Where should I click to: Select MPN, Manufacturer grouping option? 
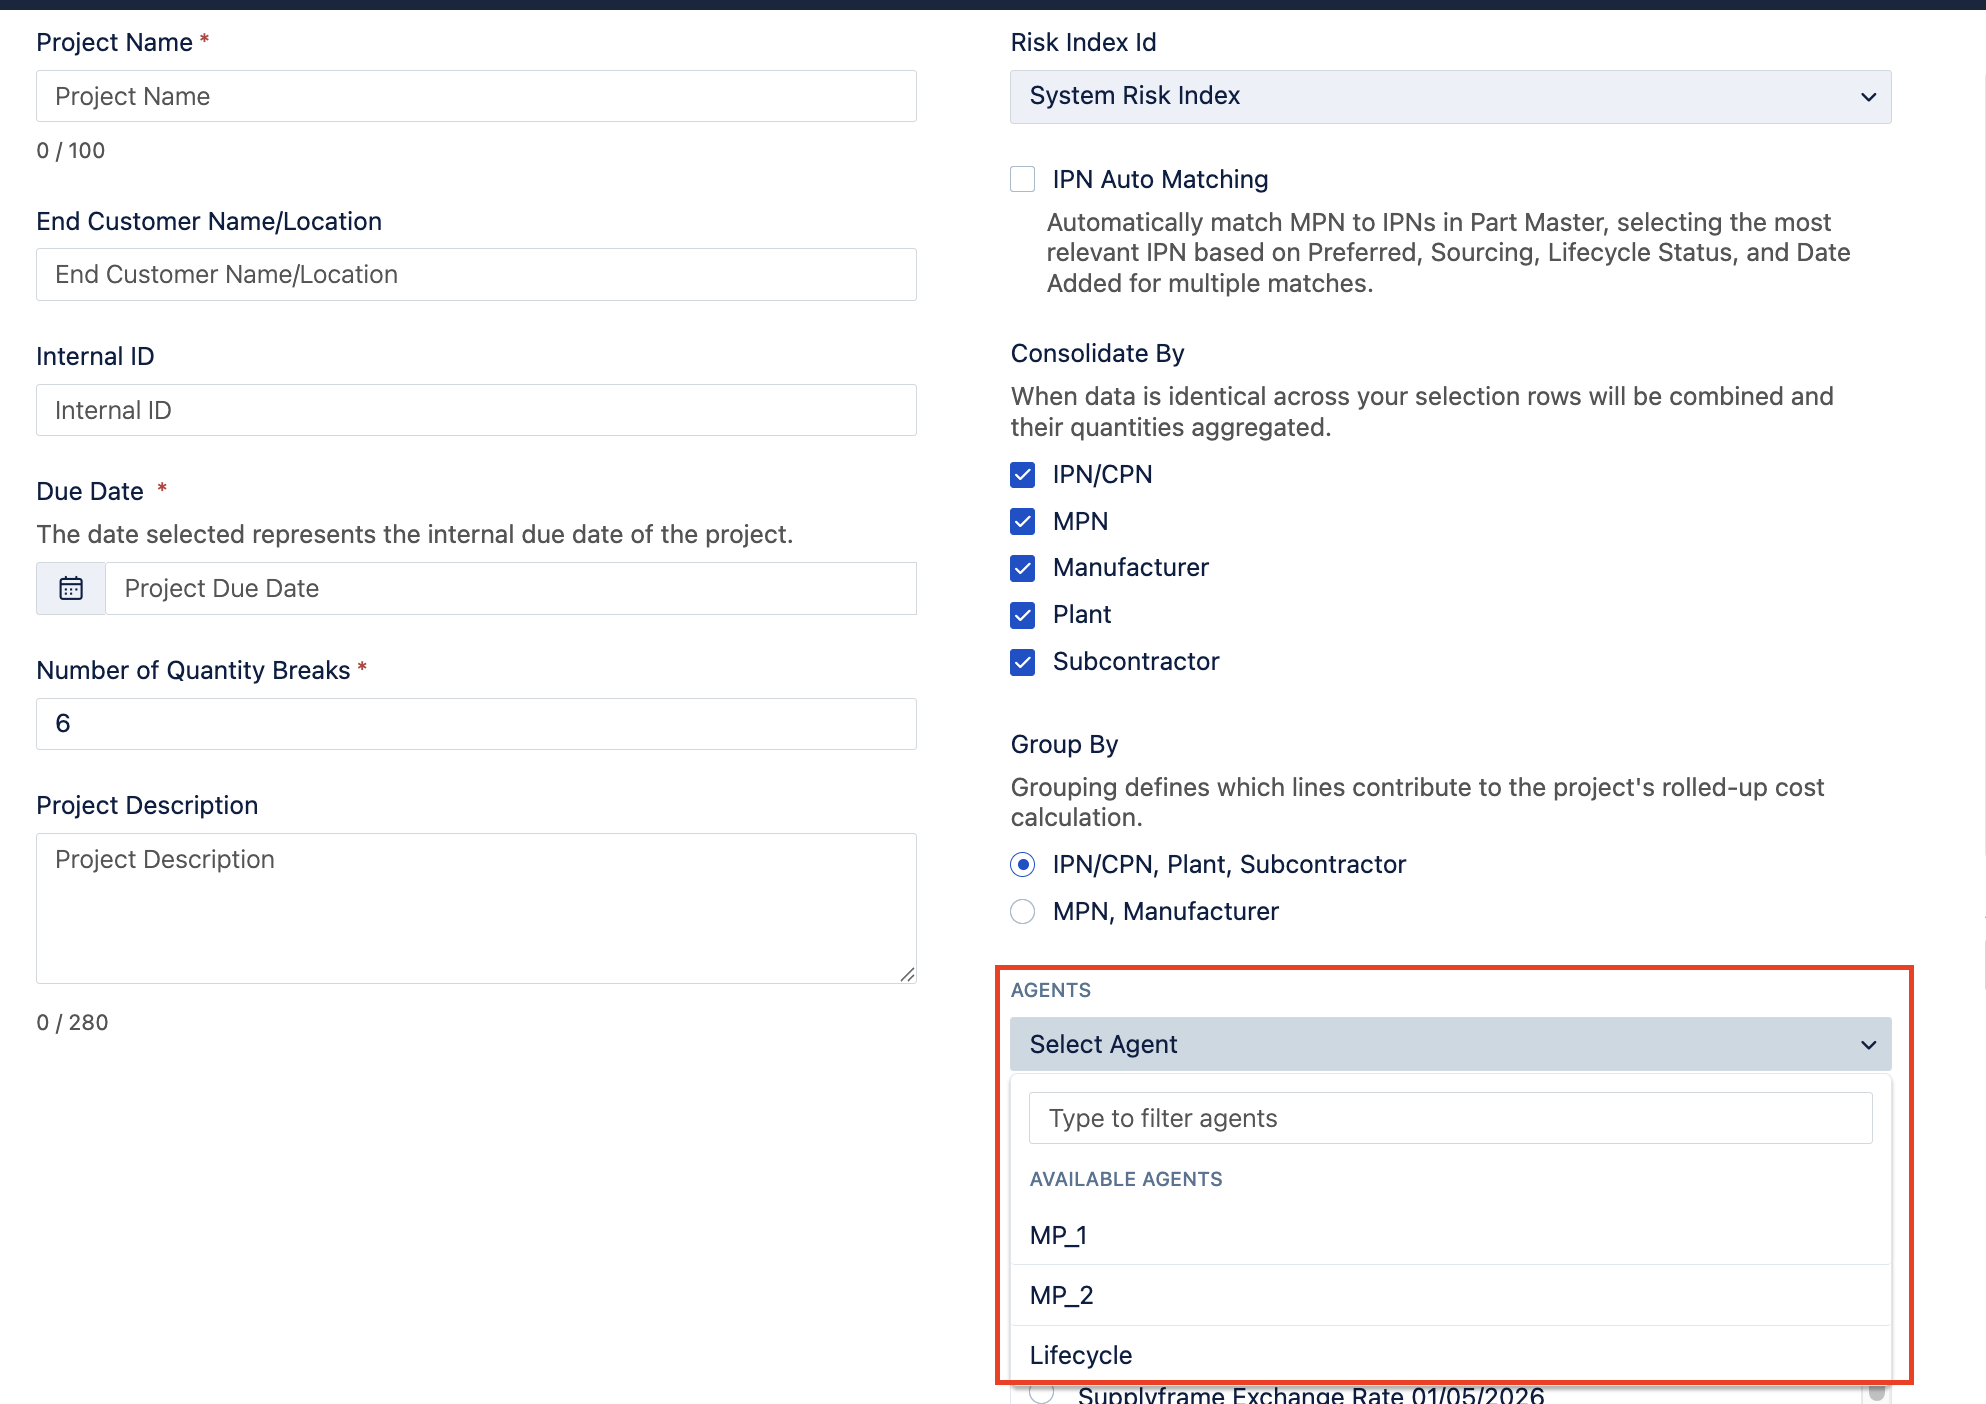pyautogui.click(x=1022, y=911)
